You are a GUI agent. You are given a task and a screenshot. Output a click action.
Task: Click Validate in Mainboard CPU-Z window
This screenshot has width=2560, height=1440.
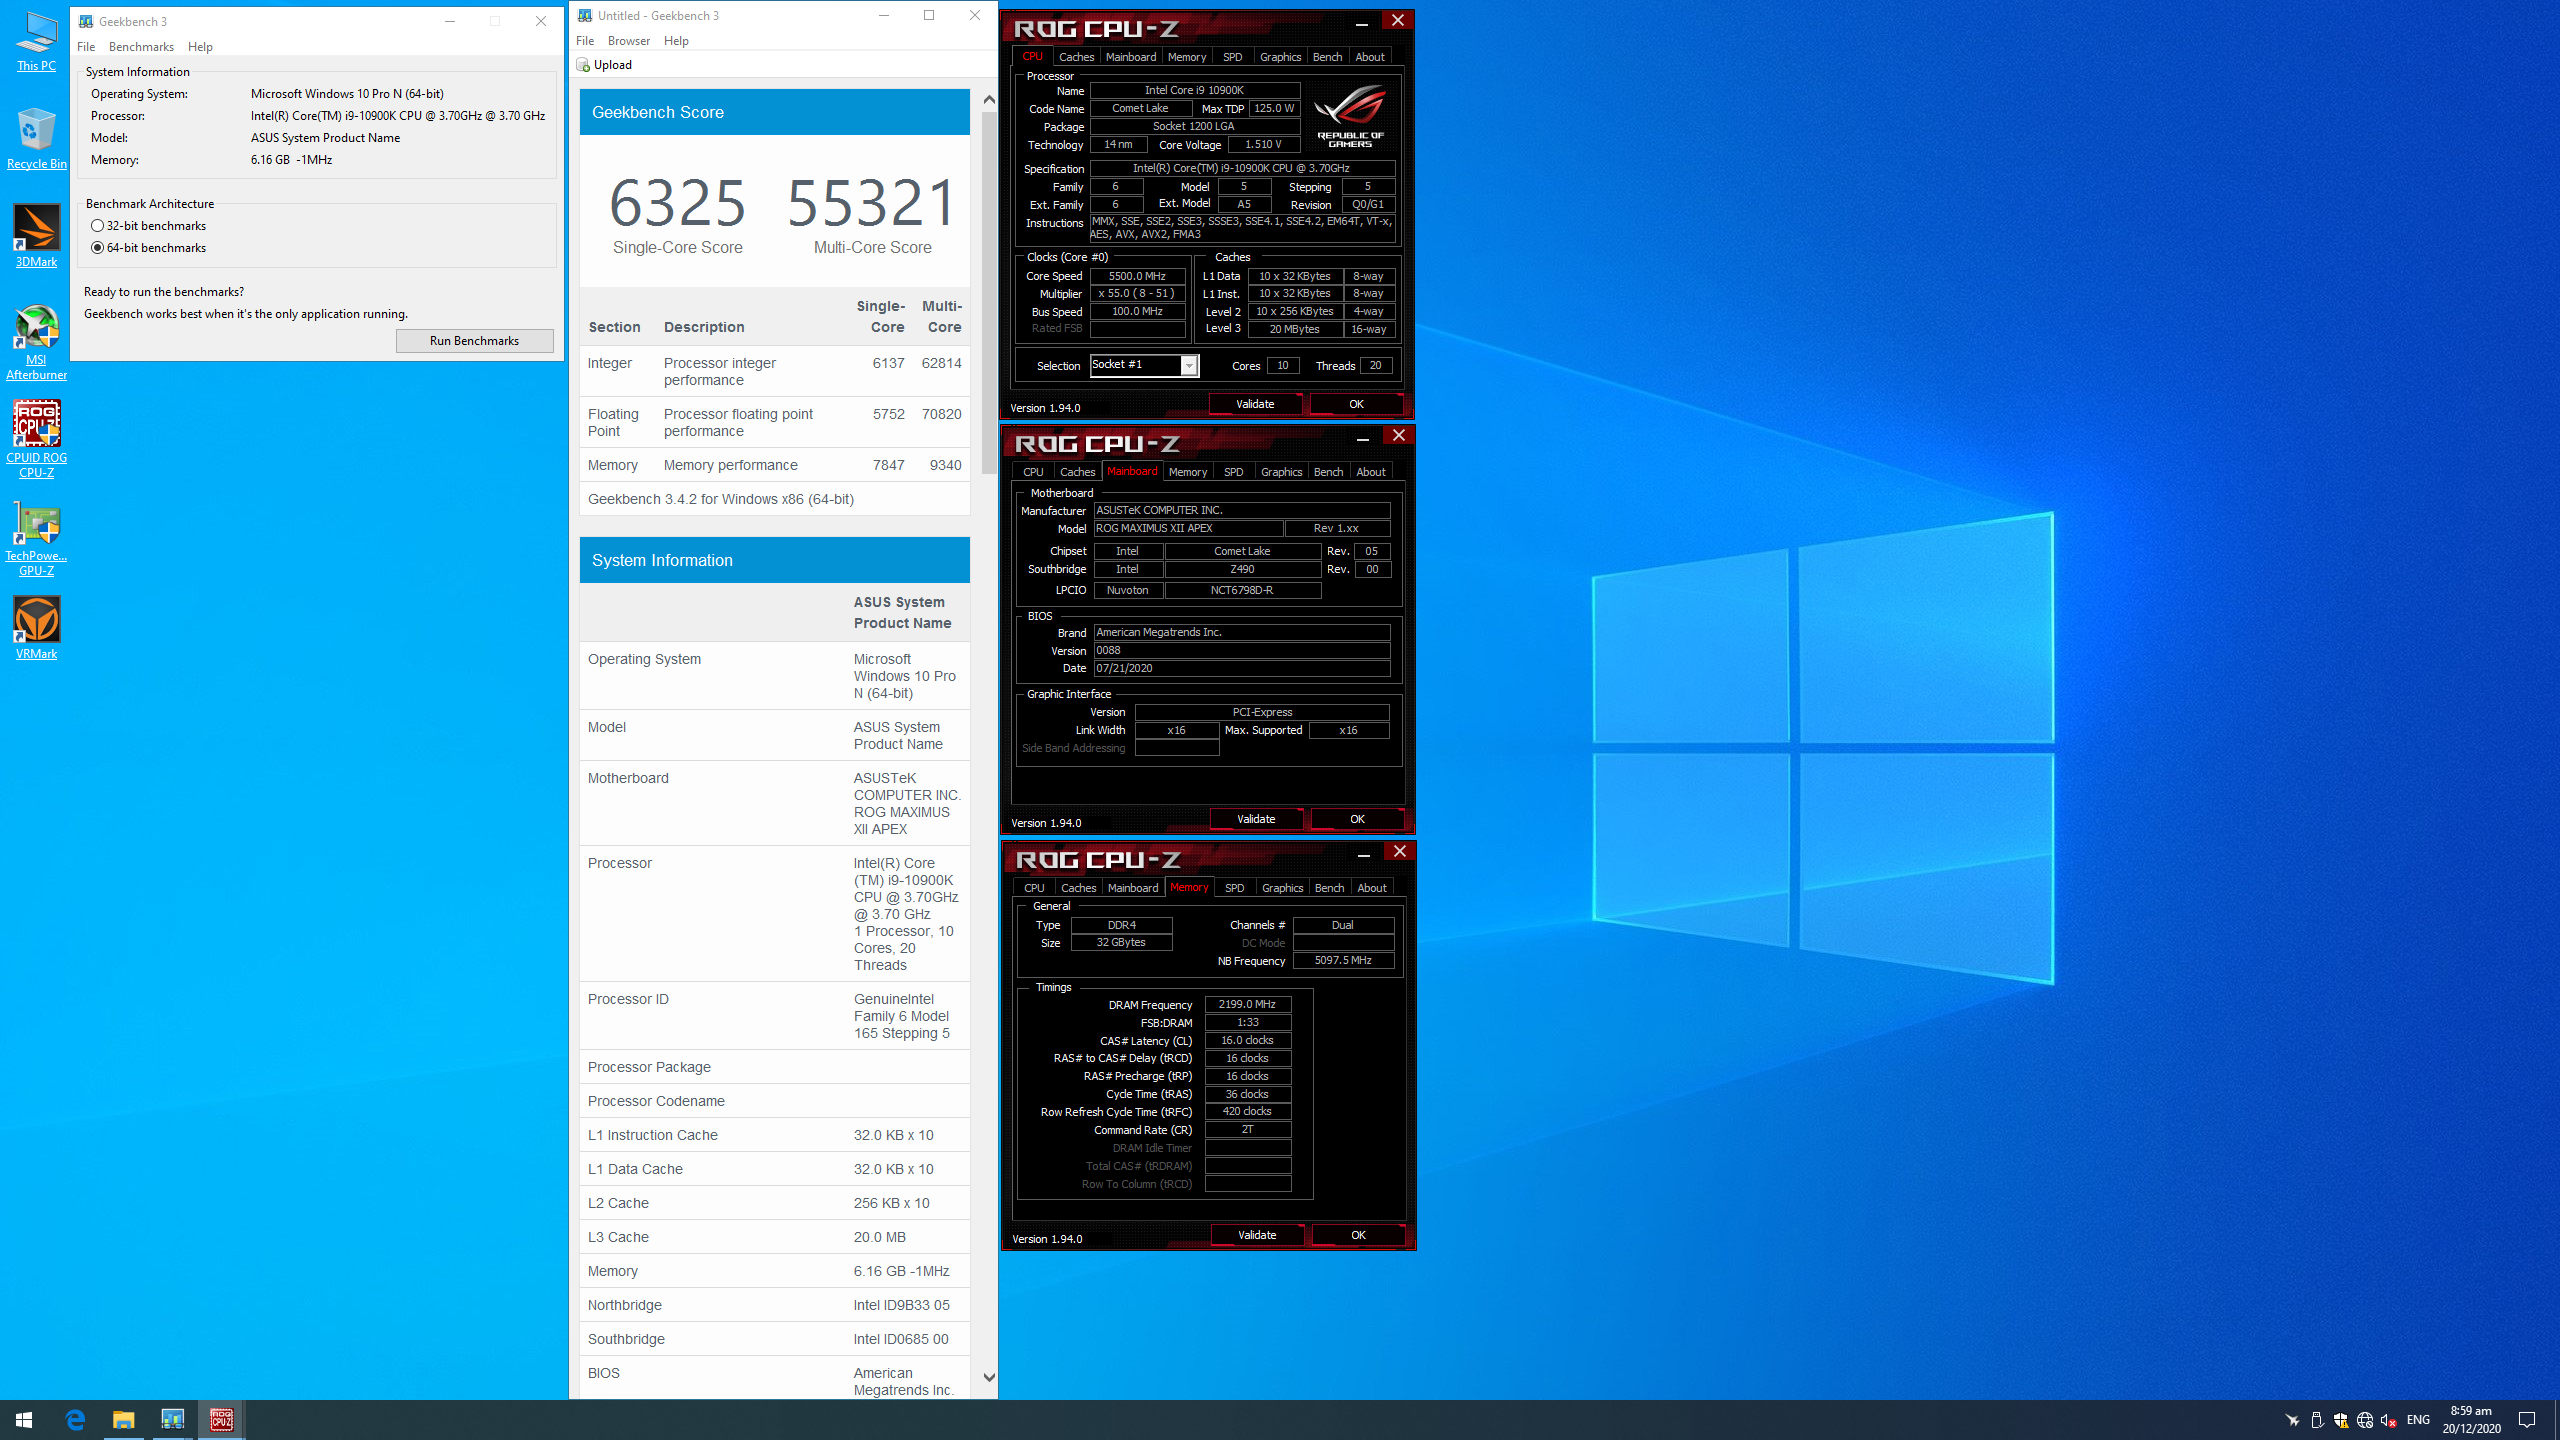[x=1256, y=819]
